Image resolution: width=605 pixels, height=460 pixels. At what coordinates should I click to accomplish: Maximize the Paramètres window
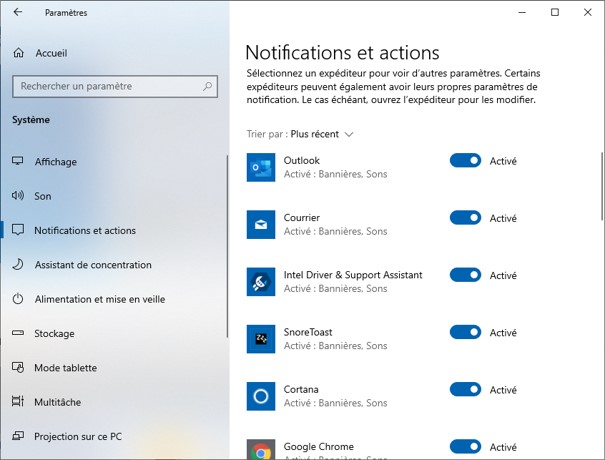click(x=555, y=12)
